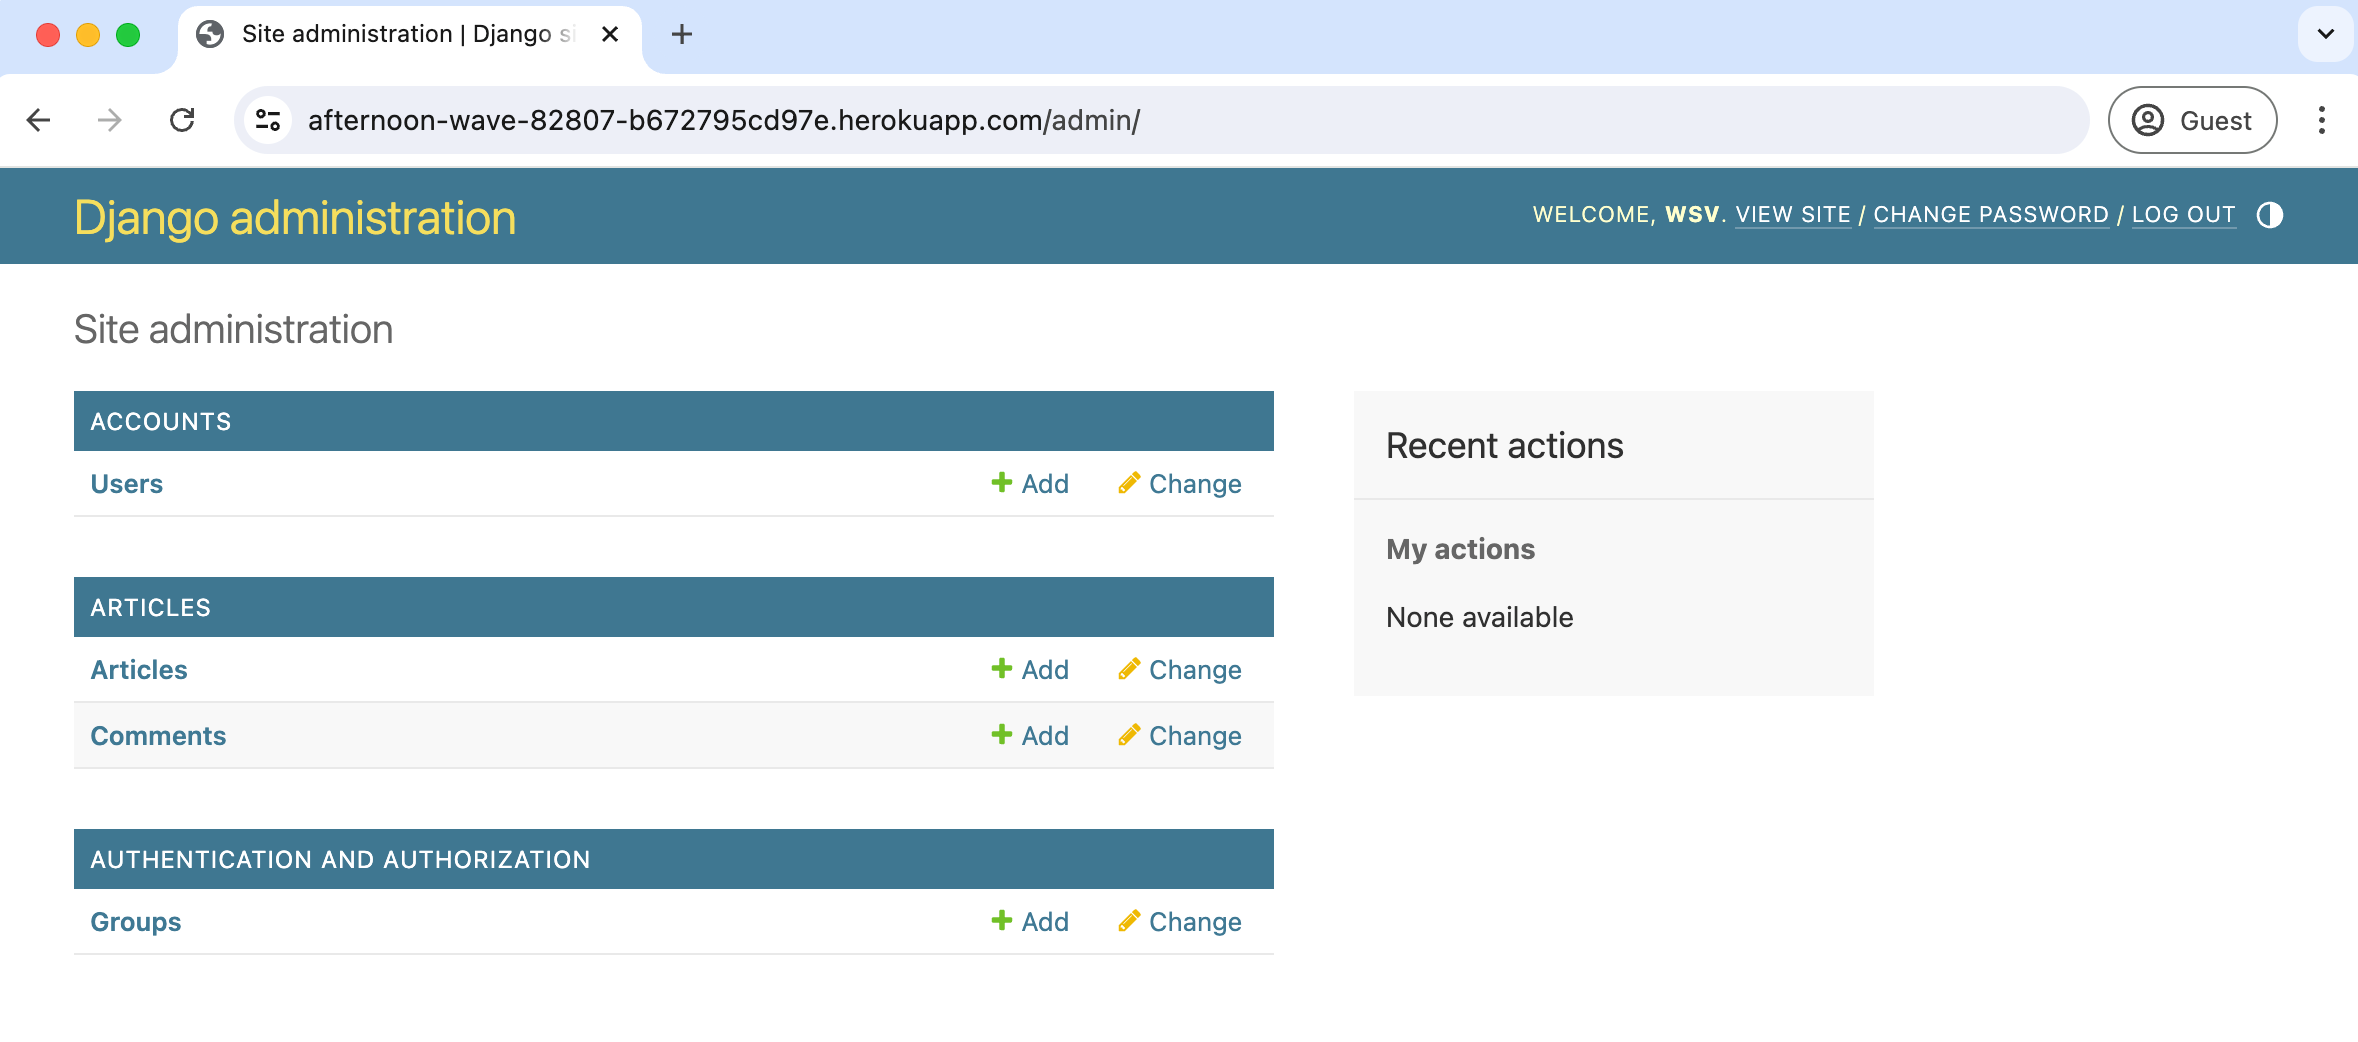Screen dimensions: 2358x1042
Task: Open the View Site link
Action: click(1793, 215)
